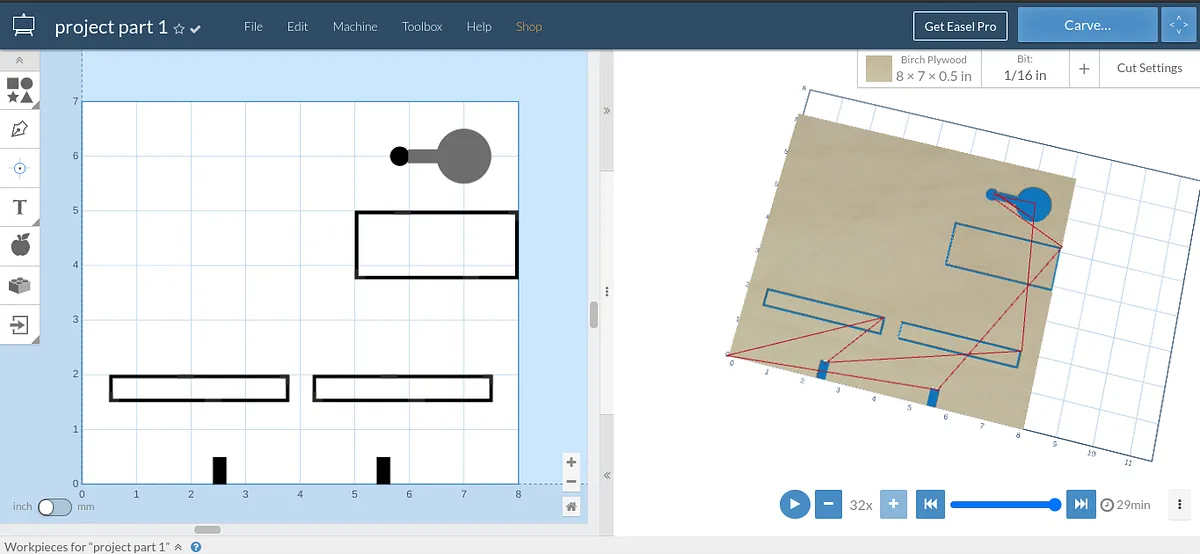The width and height of the screenshot is (1200, 554).
Task: Click the Carve button
Action: pos(1087,26)
